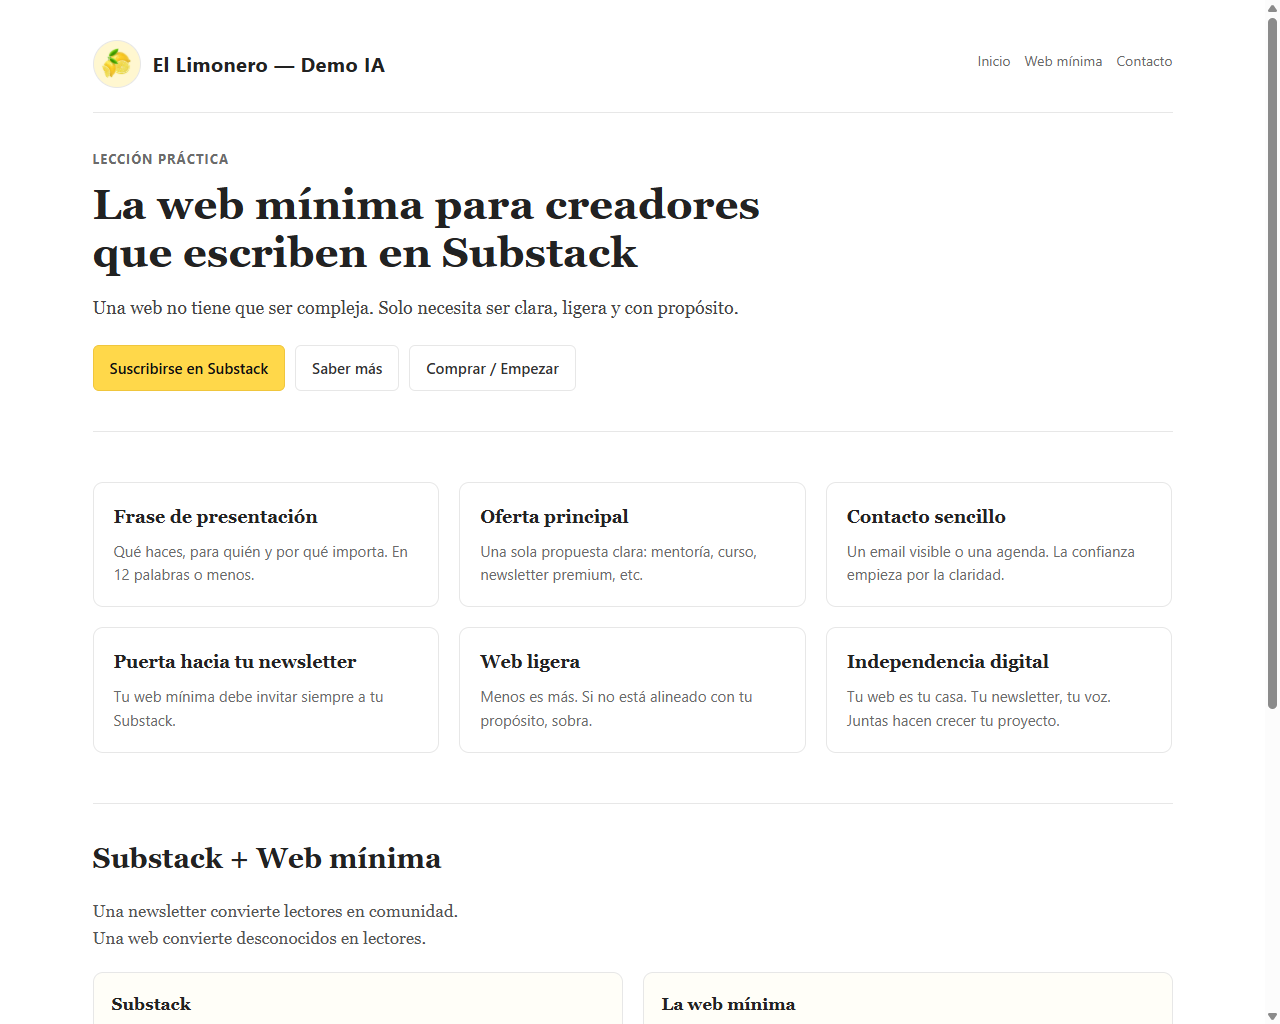Screen dimensions: 1280x1024
Task: Click the Substack comparison panel heading
Action: point(151,1004)
